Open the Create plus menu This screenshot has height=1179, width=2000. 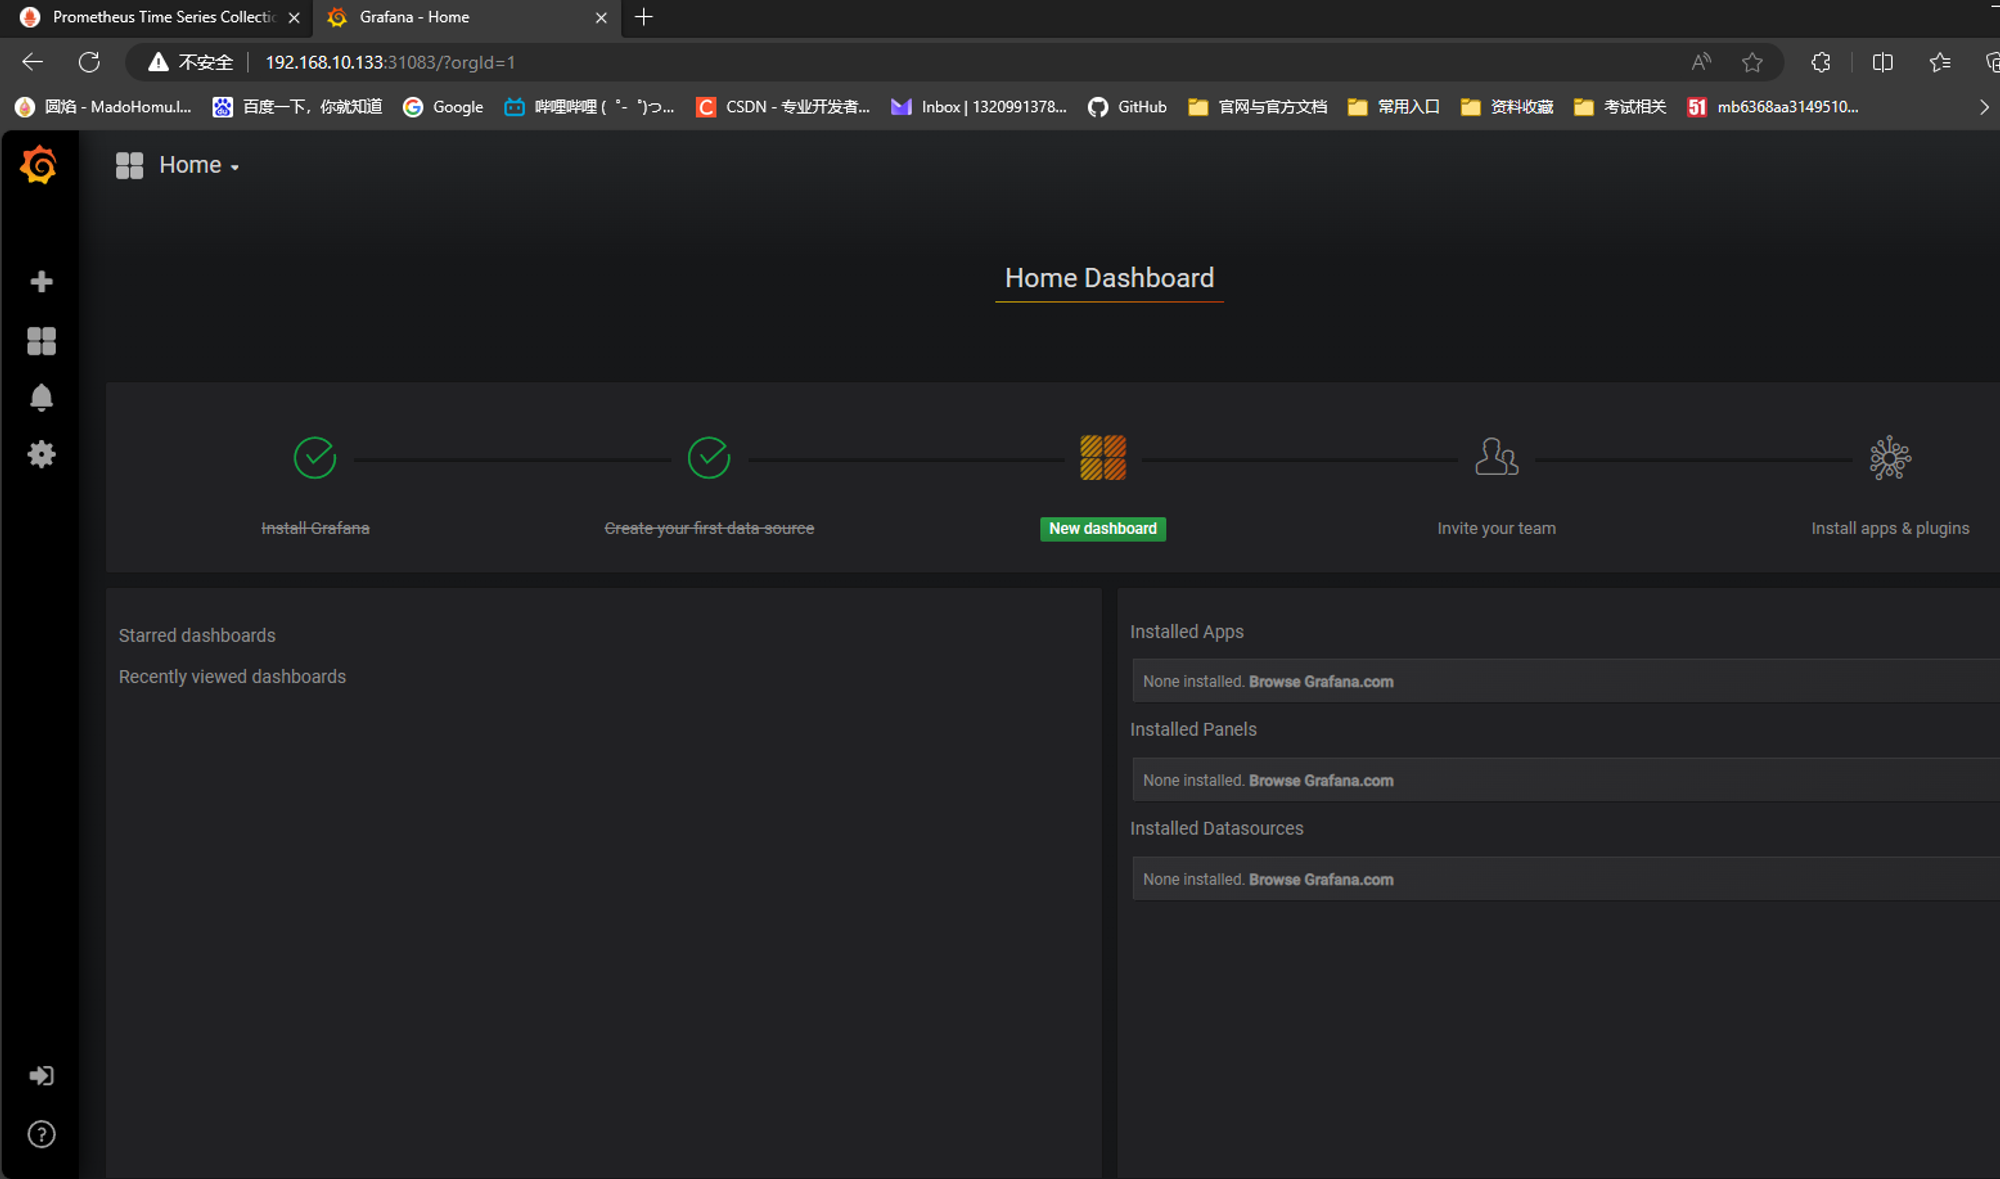(x=41, y=282)
